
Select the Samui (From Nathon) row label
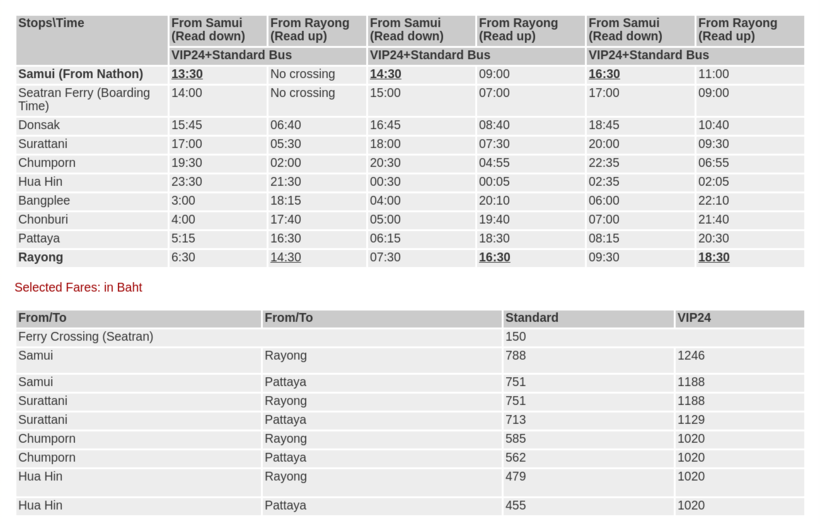81,74
